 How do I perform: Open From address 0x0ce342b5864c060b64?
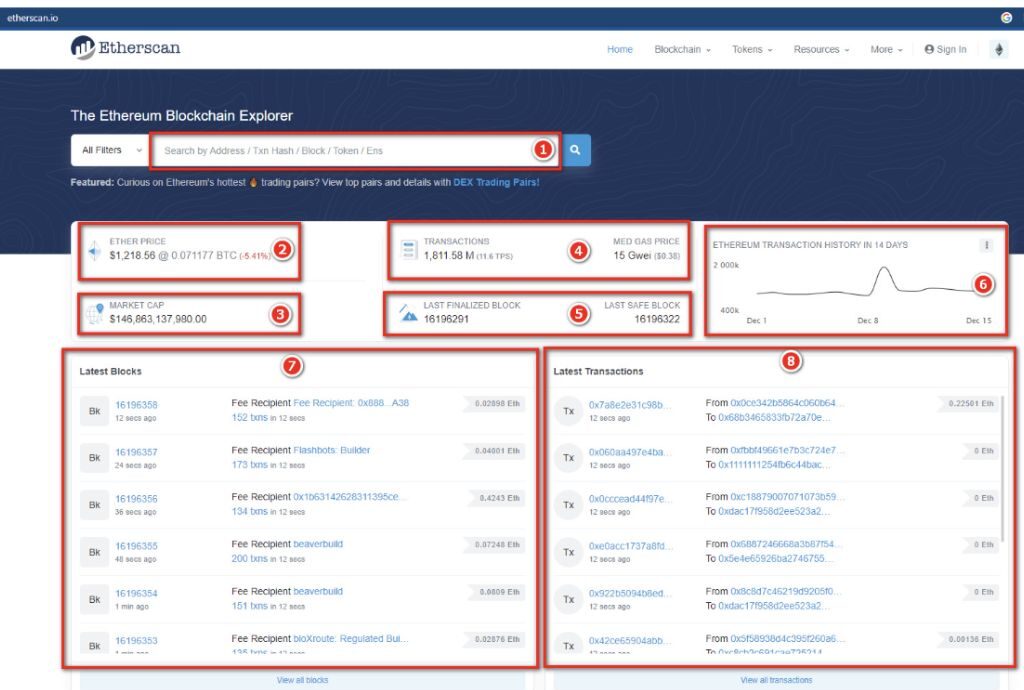[787, 403]
